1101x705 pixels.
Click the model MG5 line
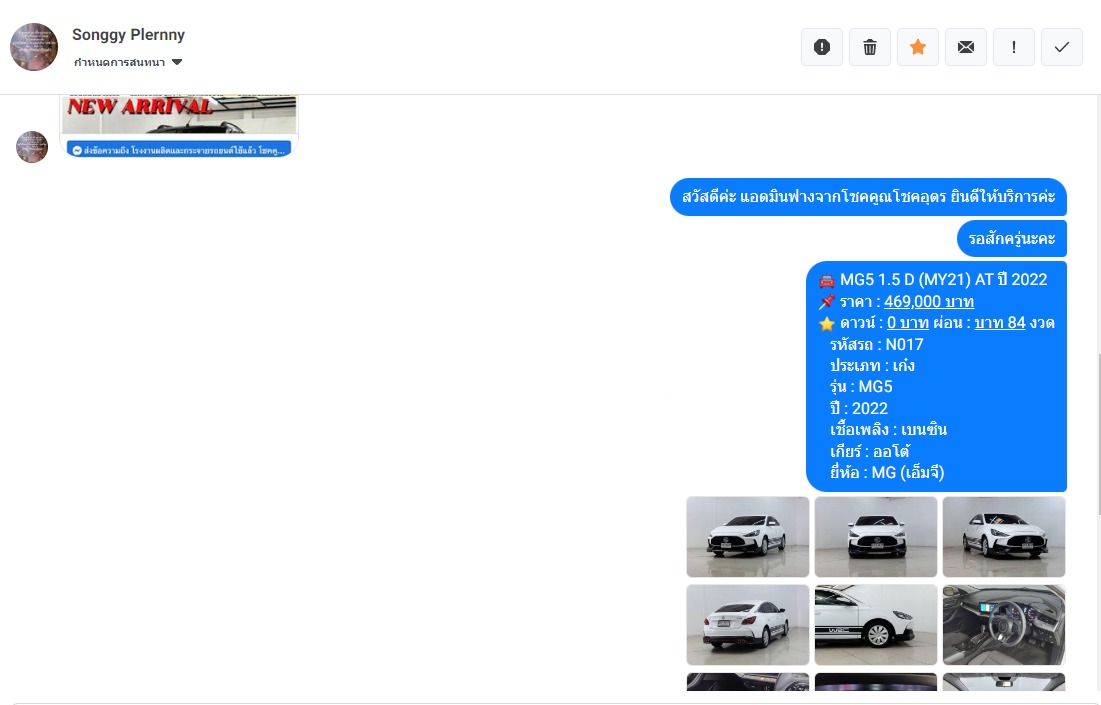[861, 387]
